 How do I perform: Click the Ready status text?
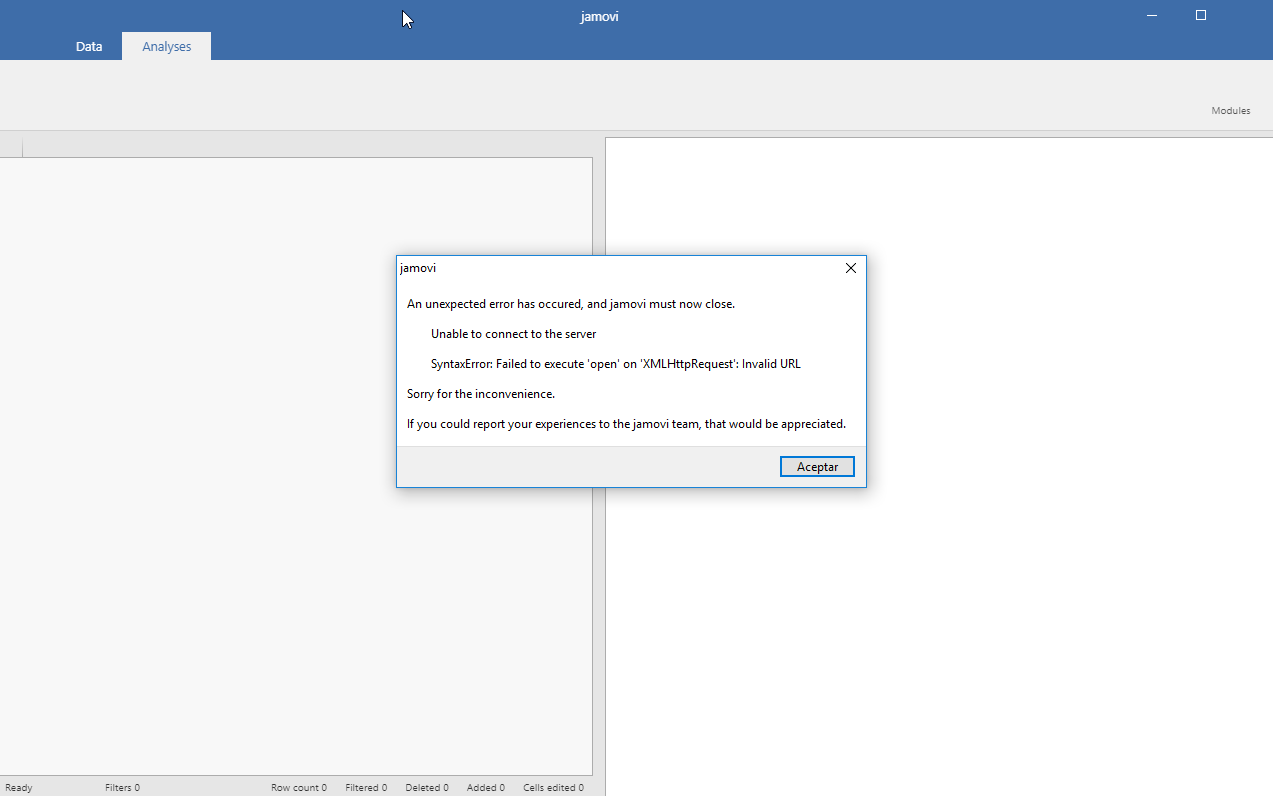[x=19, y=788]
